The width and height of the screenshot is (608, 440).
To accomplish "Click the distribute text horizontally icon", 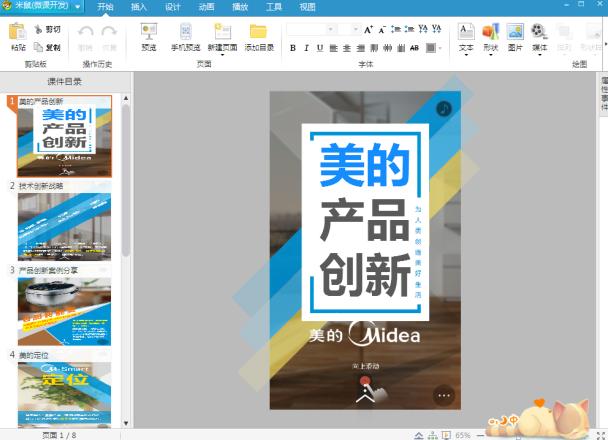I will tap(387, 48).
